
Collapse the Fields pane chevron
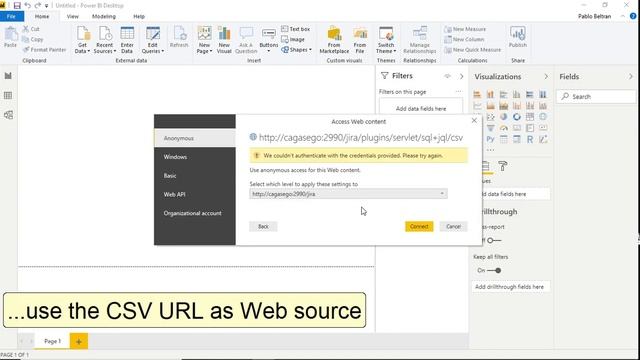pos(631,76)
